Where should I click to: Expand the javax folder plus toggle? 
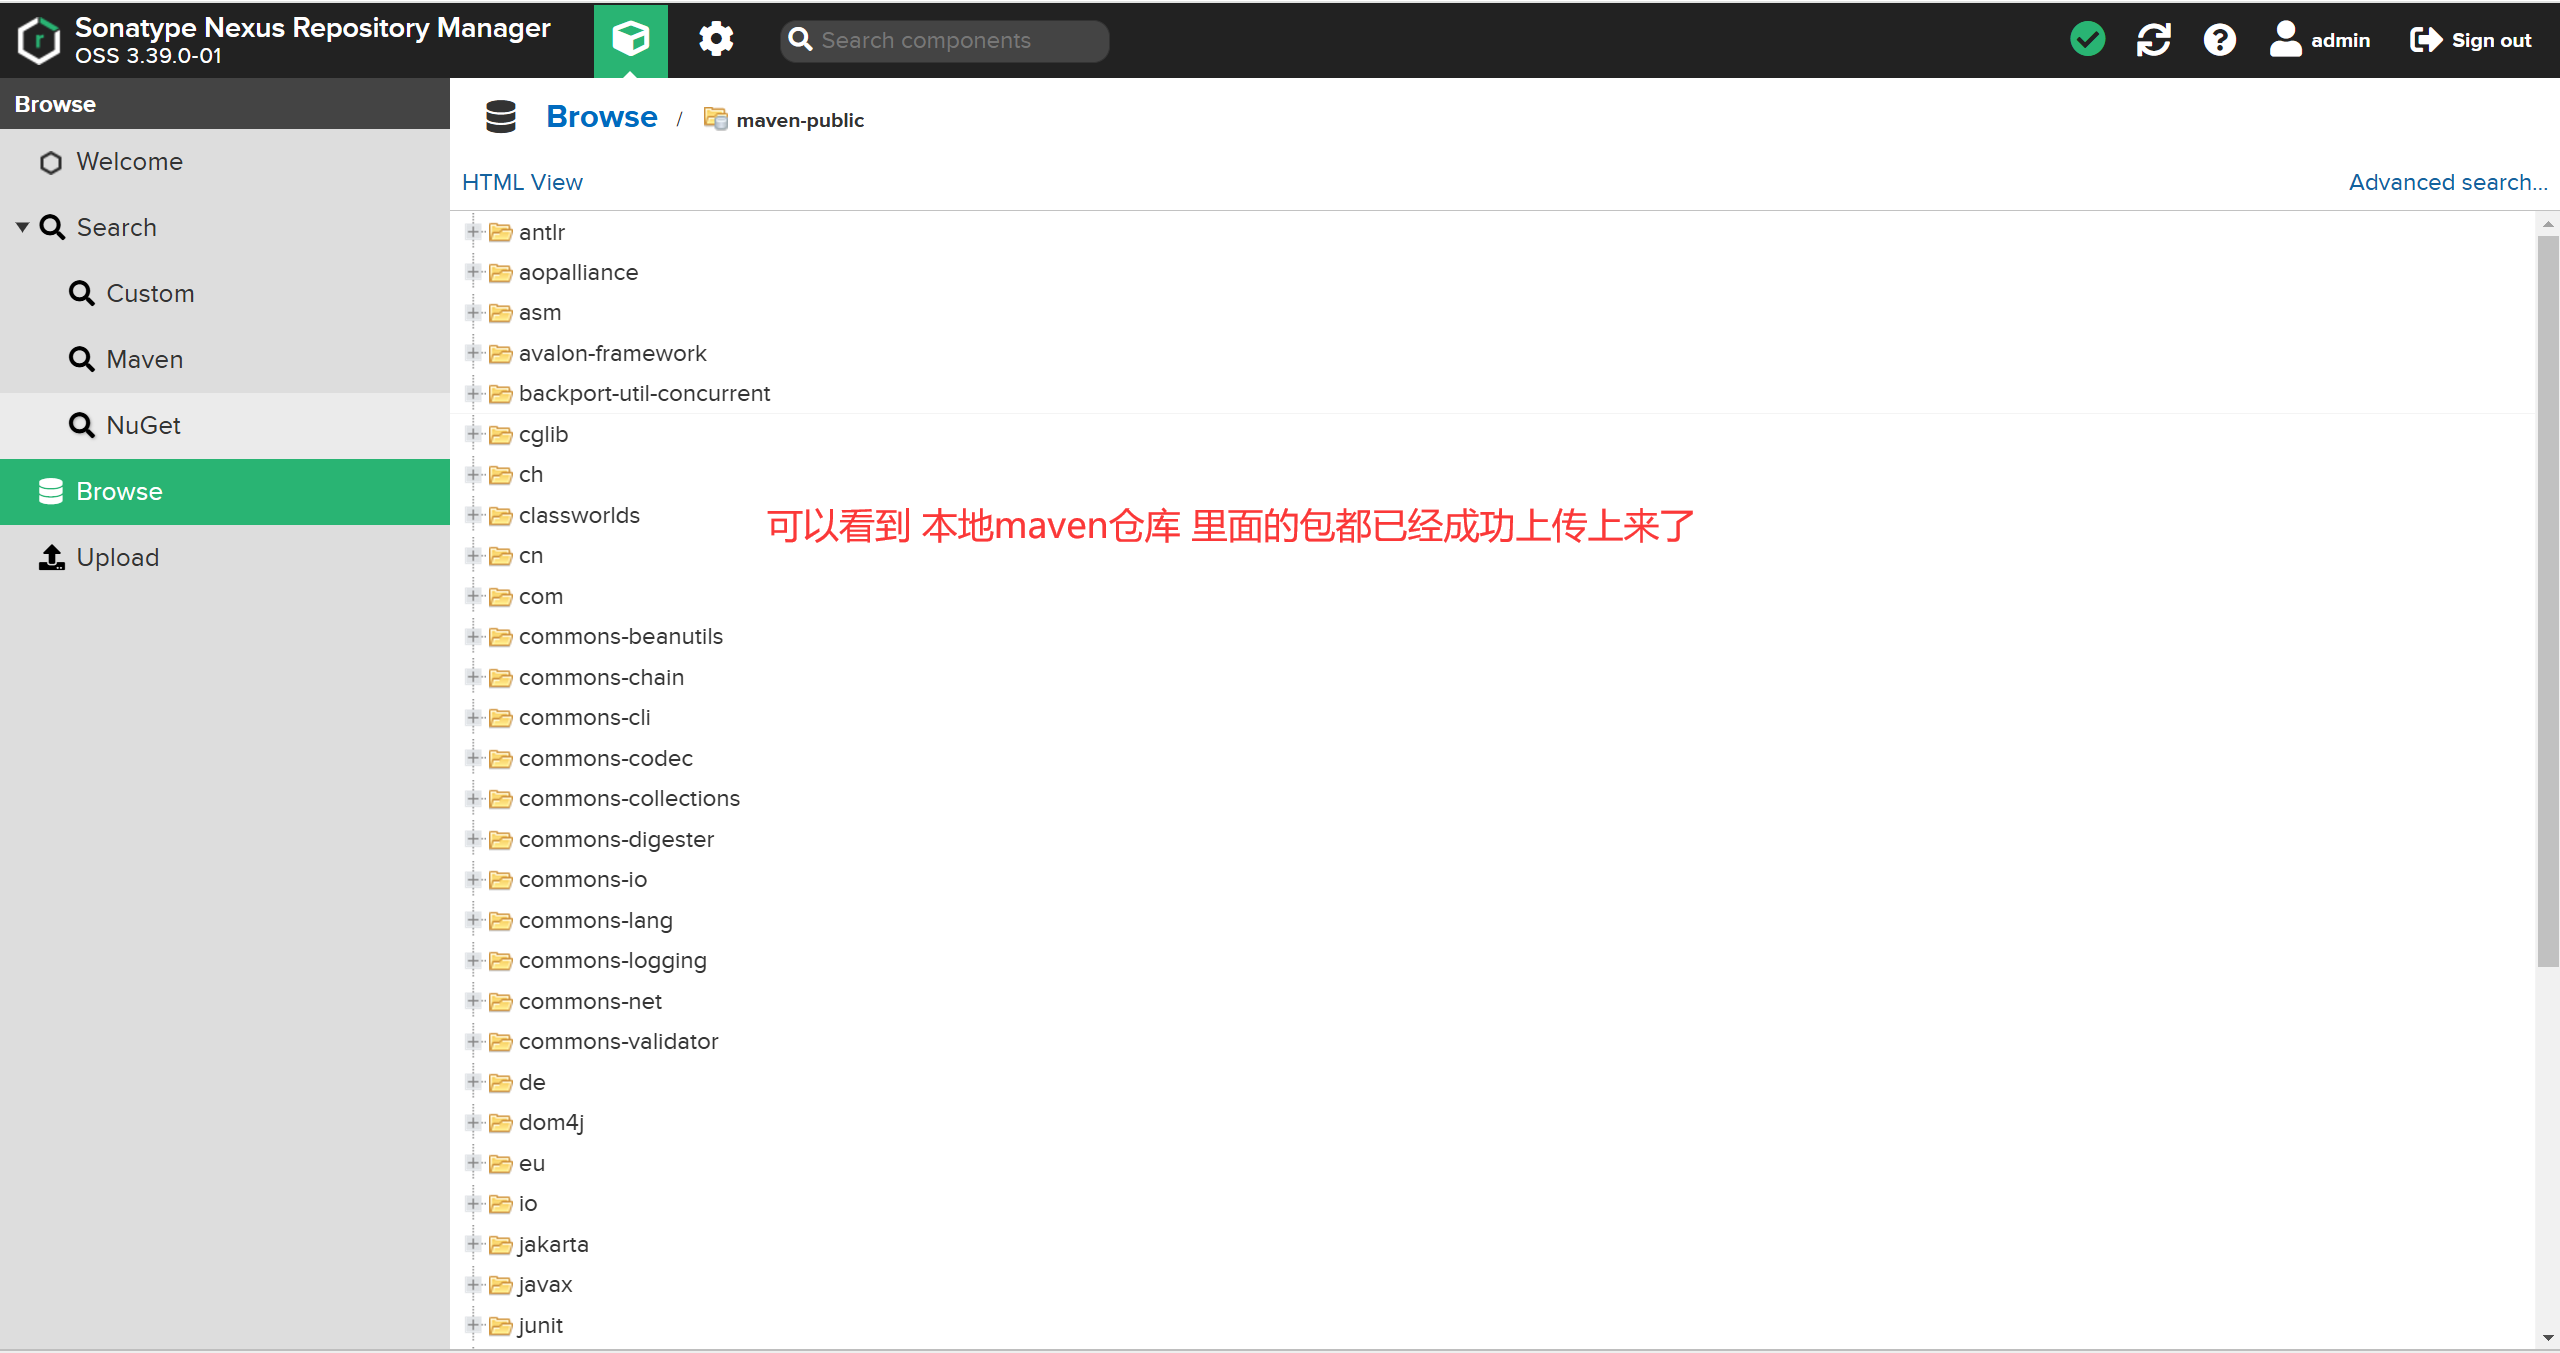473,1284
